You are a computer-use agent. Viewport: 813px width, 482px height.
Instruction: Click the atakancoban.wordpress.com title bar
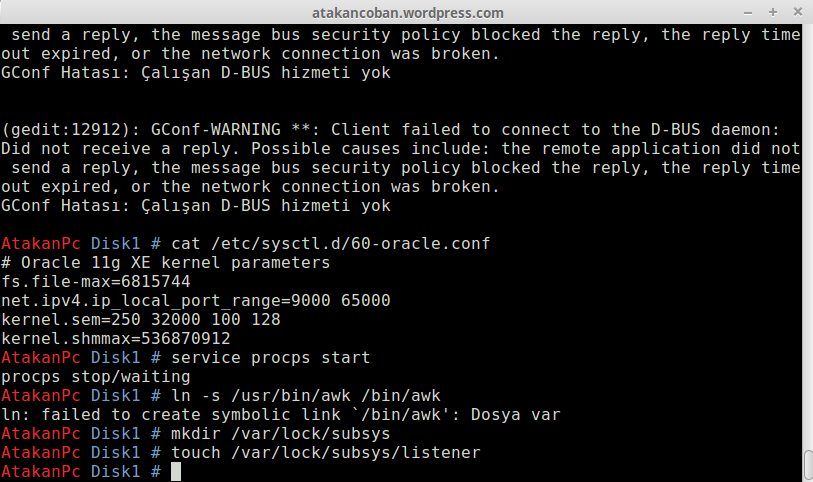pyautogui.click(x=408, y=12)
